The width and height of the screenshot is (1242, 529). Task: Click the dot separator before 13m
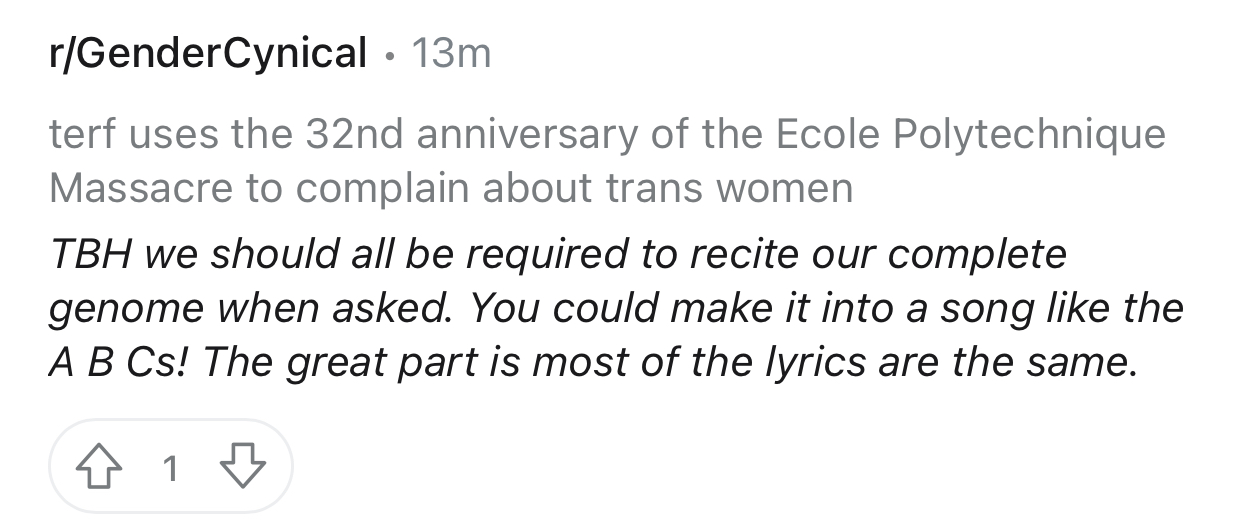coord(389,54)
